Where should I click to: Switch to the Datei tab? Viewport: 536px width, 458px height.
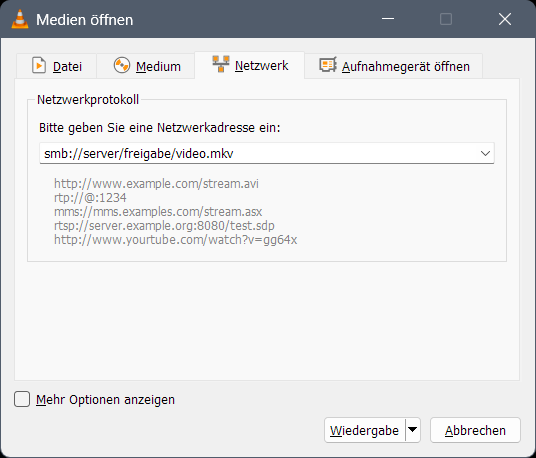(57, 66)
